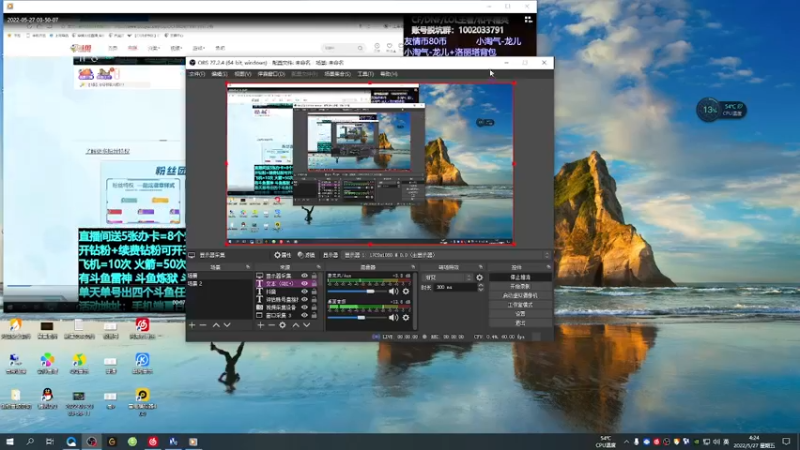
Task: Open the Tools menu in OBS
Action: click(365, 74)
